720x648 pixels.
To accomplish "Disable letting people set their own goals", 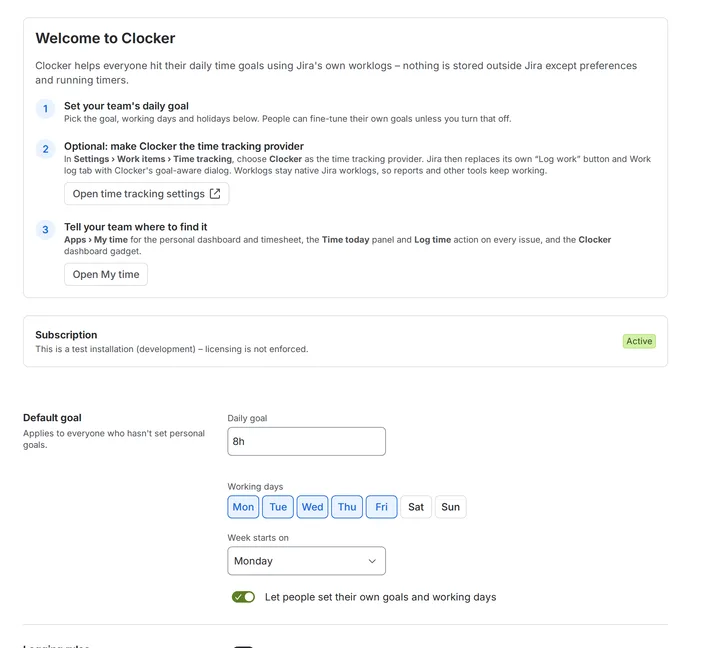I will 243,597.
